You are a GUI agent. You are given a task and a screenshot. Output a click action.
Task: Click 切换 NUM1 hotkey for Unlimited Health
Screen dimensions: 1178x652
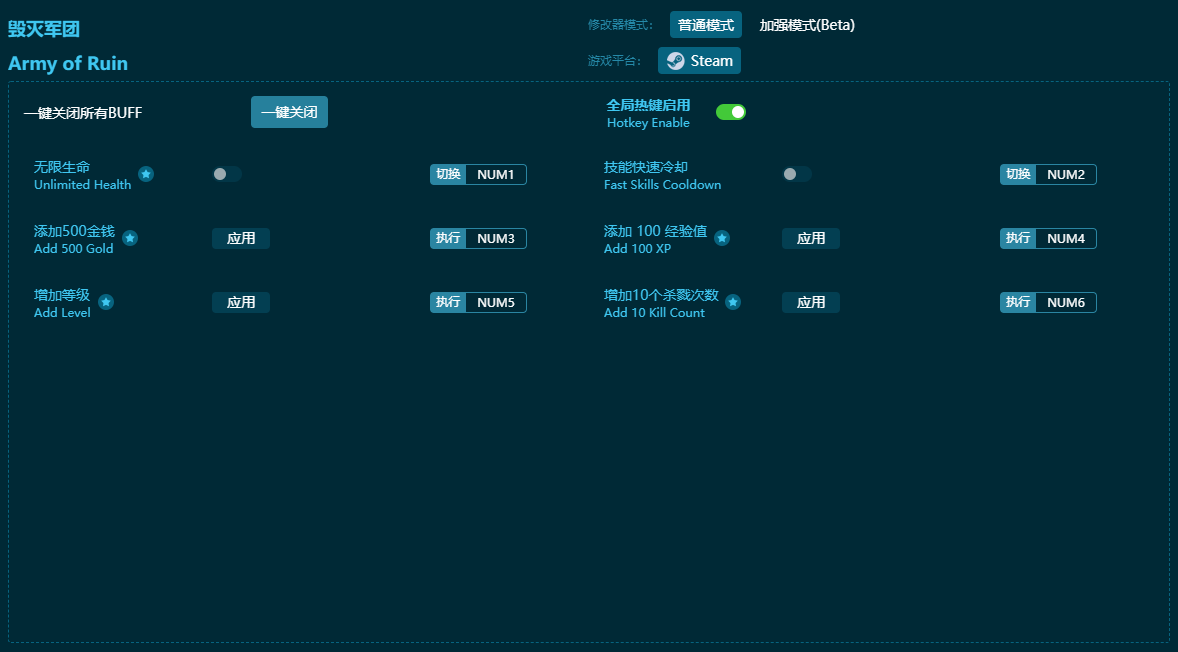pos(478,174)
